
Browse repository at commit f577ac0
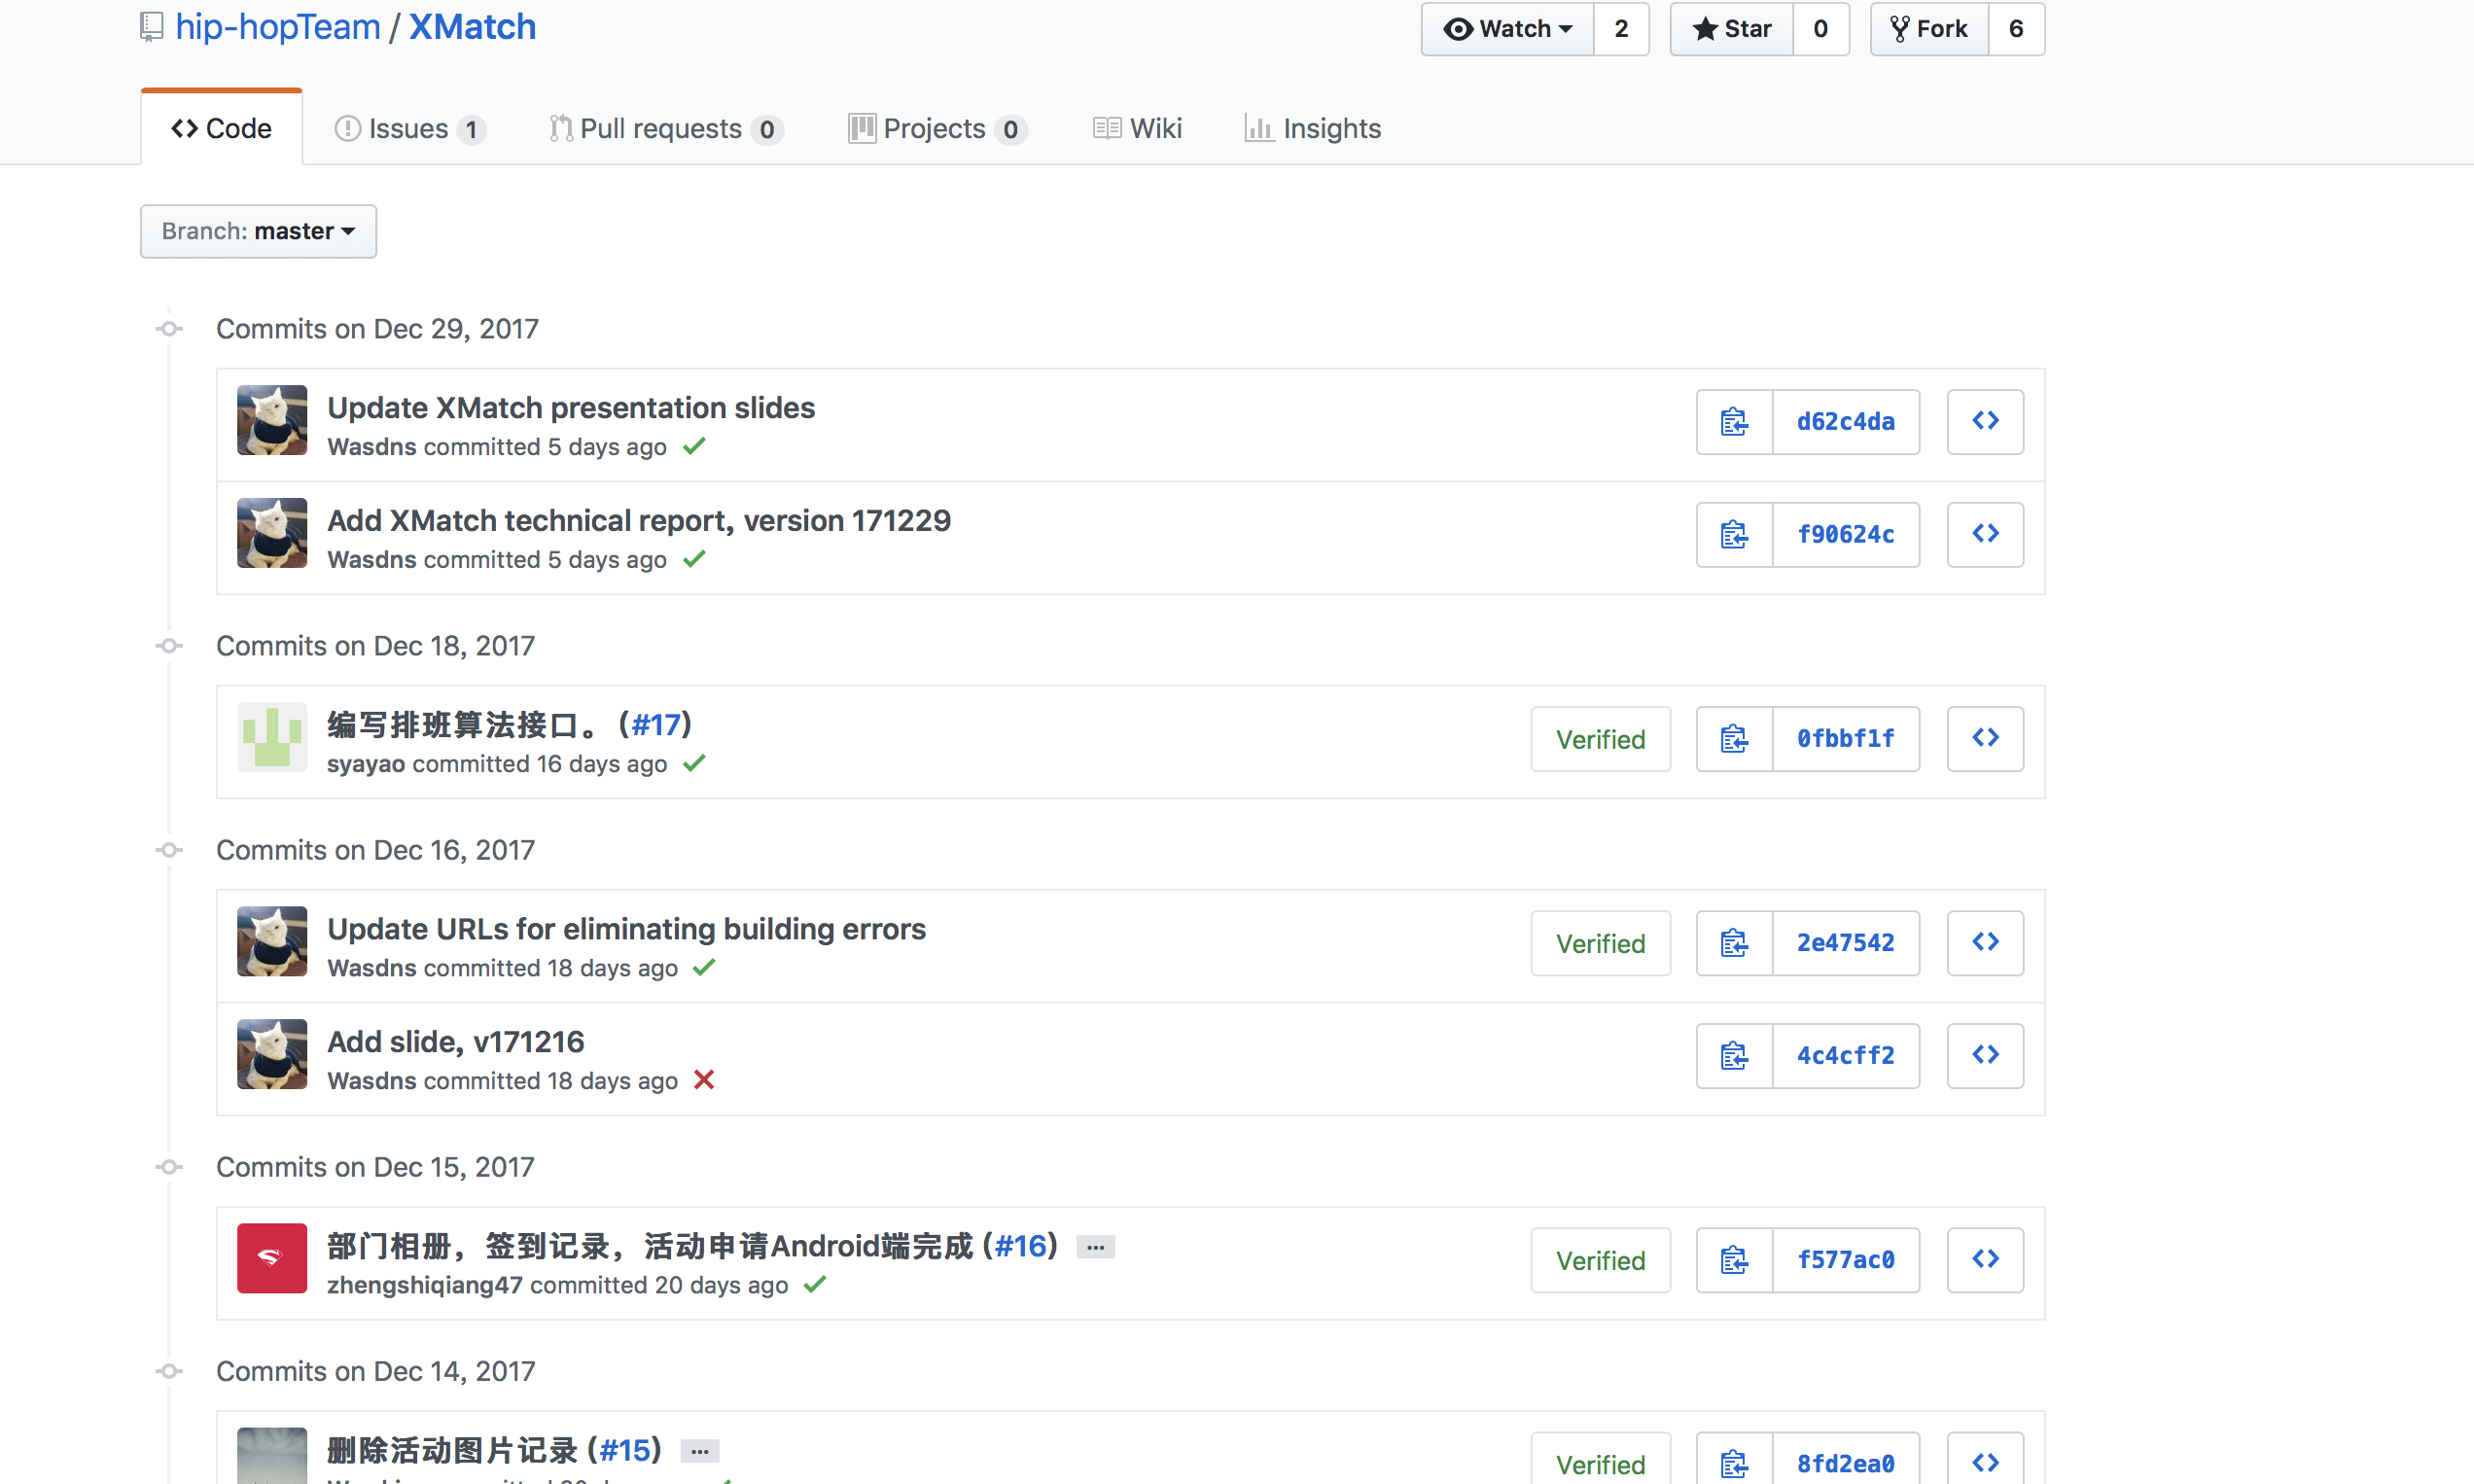1985,1260
